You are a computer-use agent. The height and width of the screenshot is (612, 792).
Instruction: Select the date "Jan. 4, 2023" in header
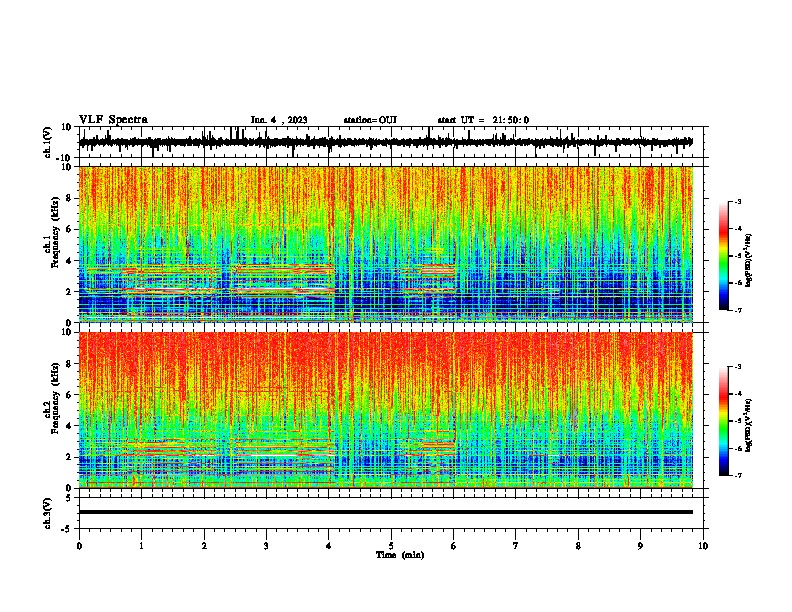pyautogui.click(x=279, y=120)
